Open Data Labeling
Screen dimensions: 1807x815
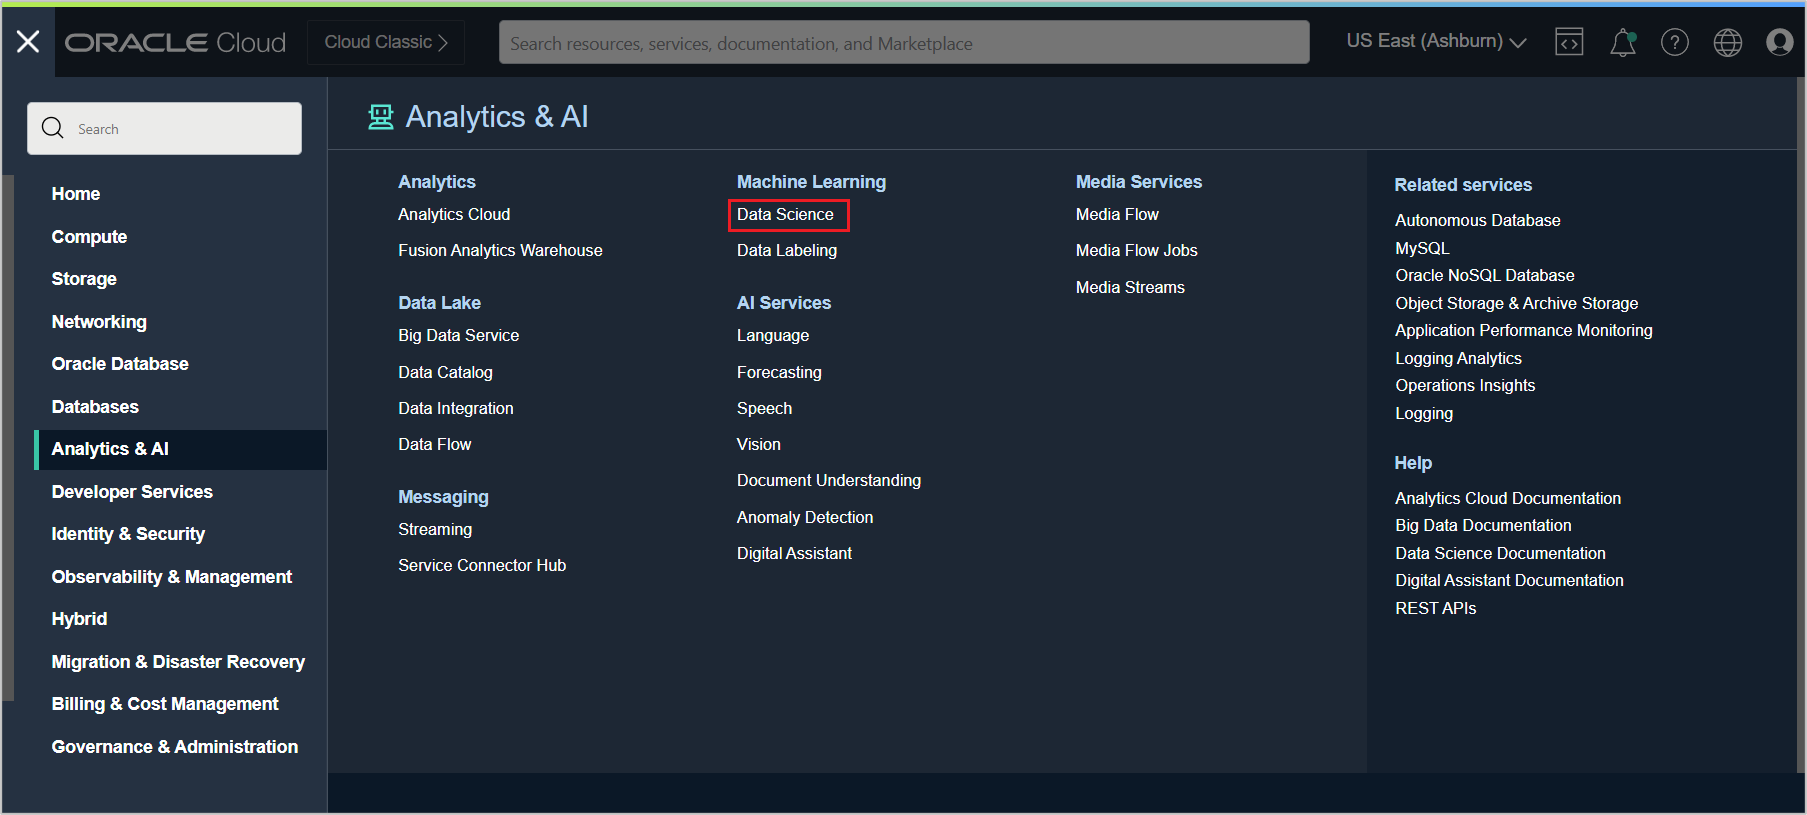(x=787, y=250)
